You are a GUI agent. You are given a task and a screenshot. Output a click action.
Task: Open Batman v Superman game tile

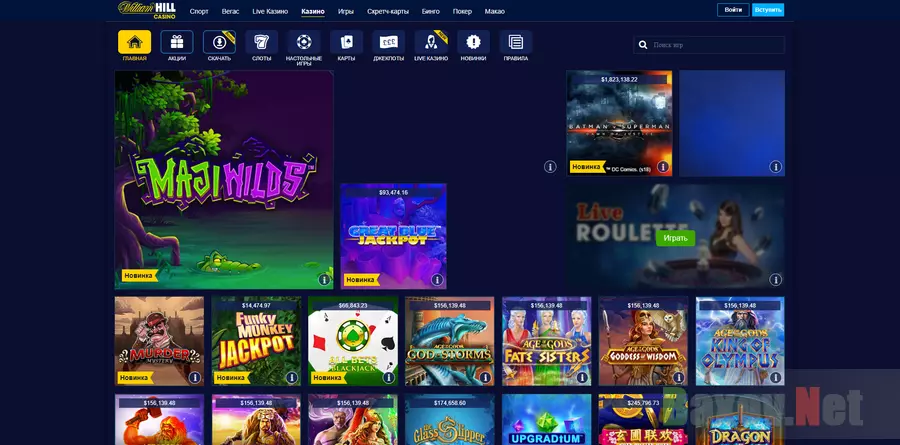[x=619, y=123]
